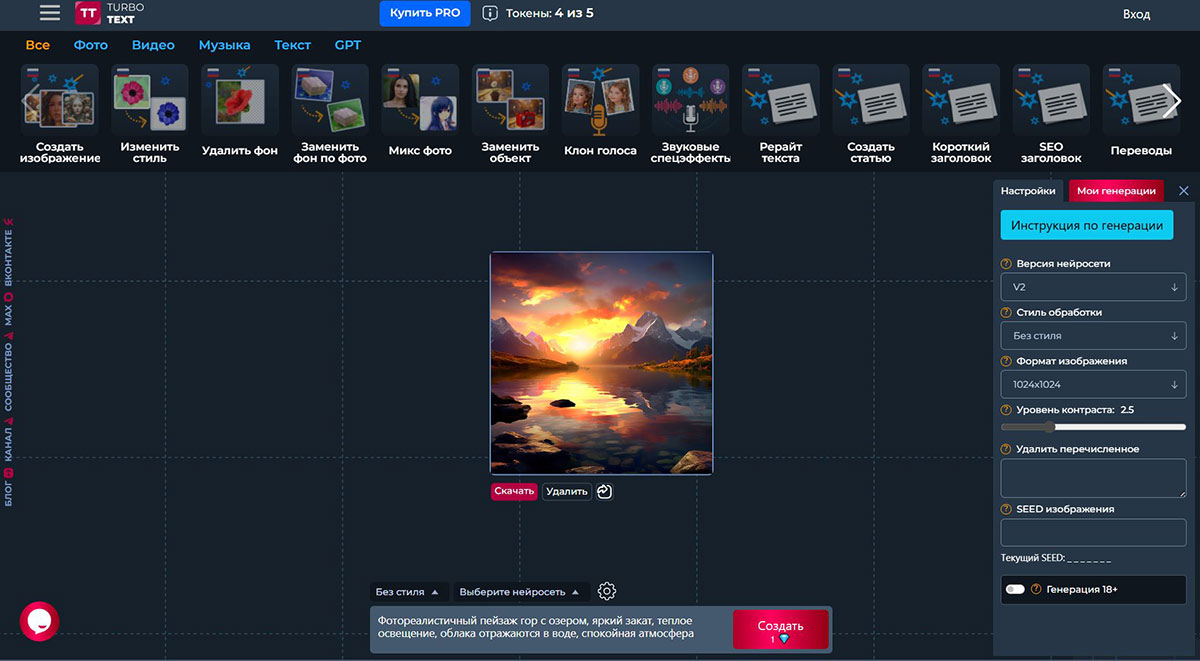
Task: Choose the 'Звуковые спецэффекты' tool
Action: coord(690,100)
